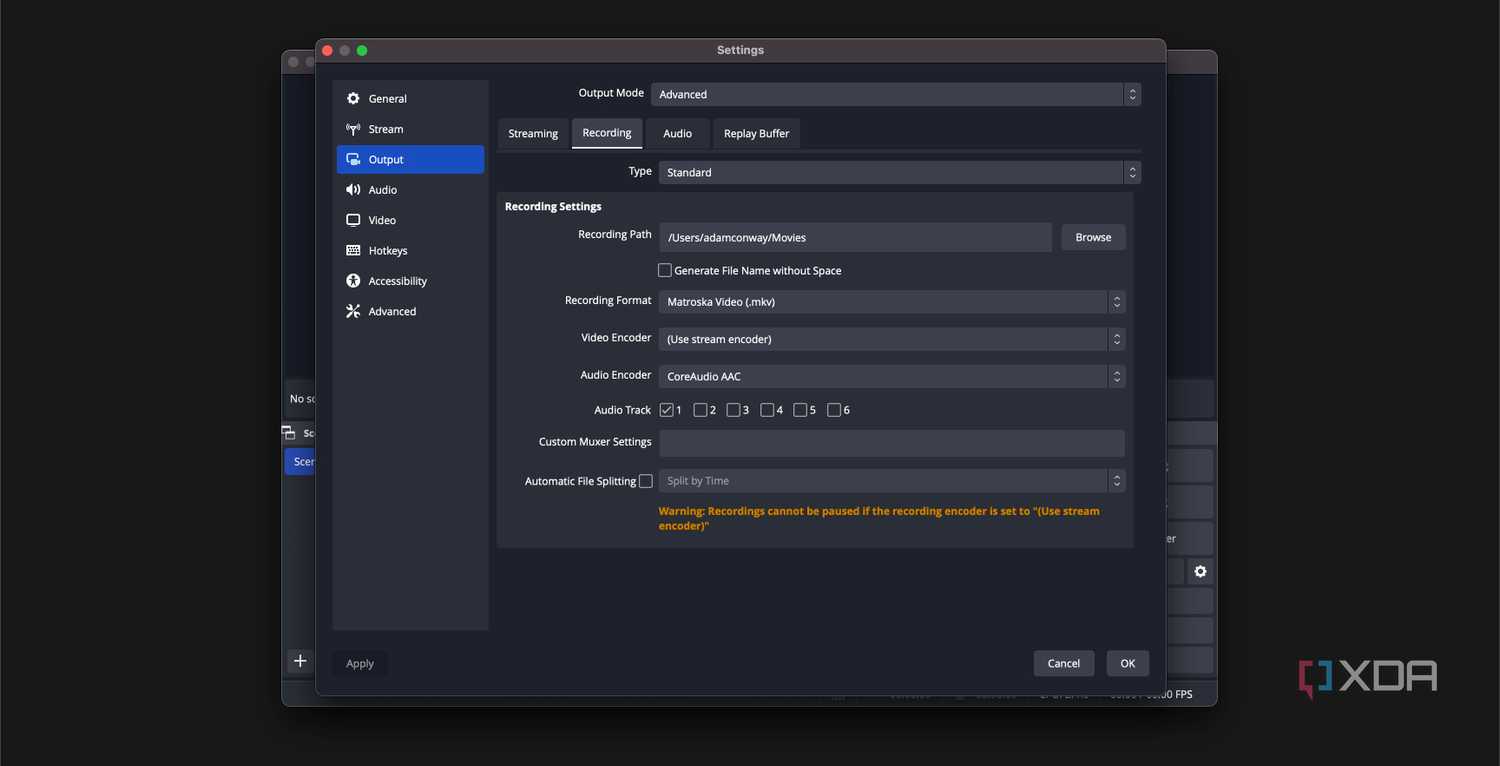Tick the Audio Track 5 checkbox

coord(800,410)
